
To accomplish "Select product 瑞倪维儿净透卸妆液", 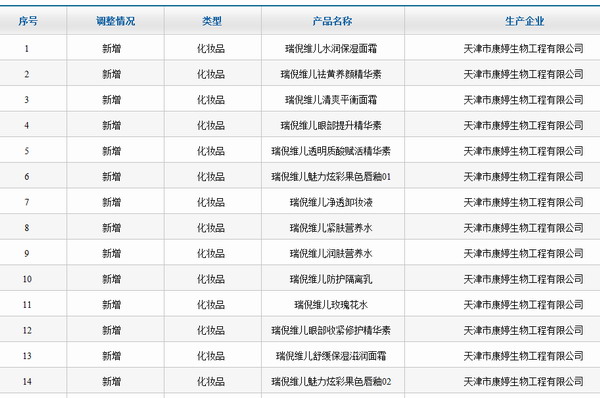I will [x=331, y=202].
